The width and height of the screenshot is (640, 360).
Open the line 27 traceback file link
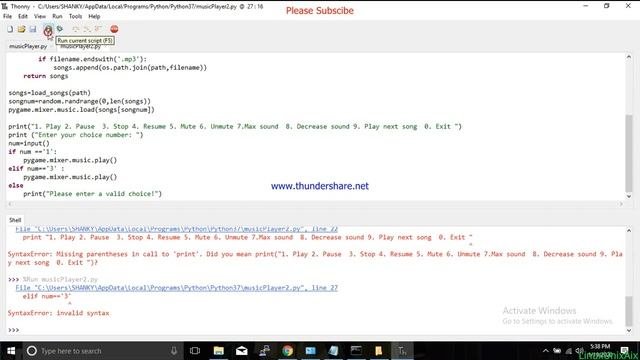(x=176, y=288)
